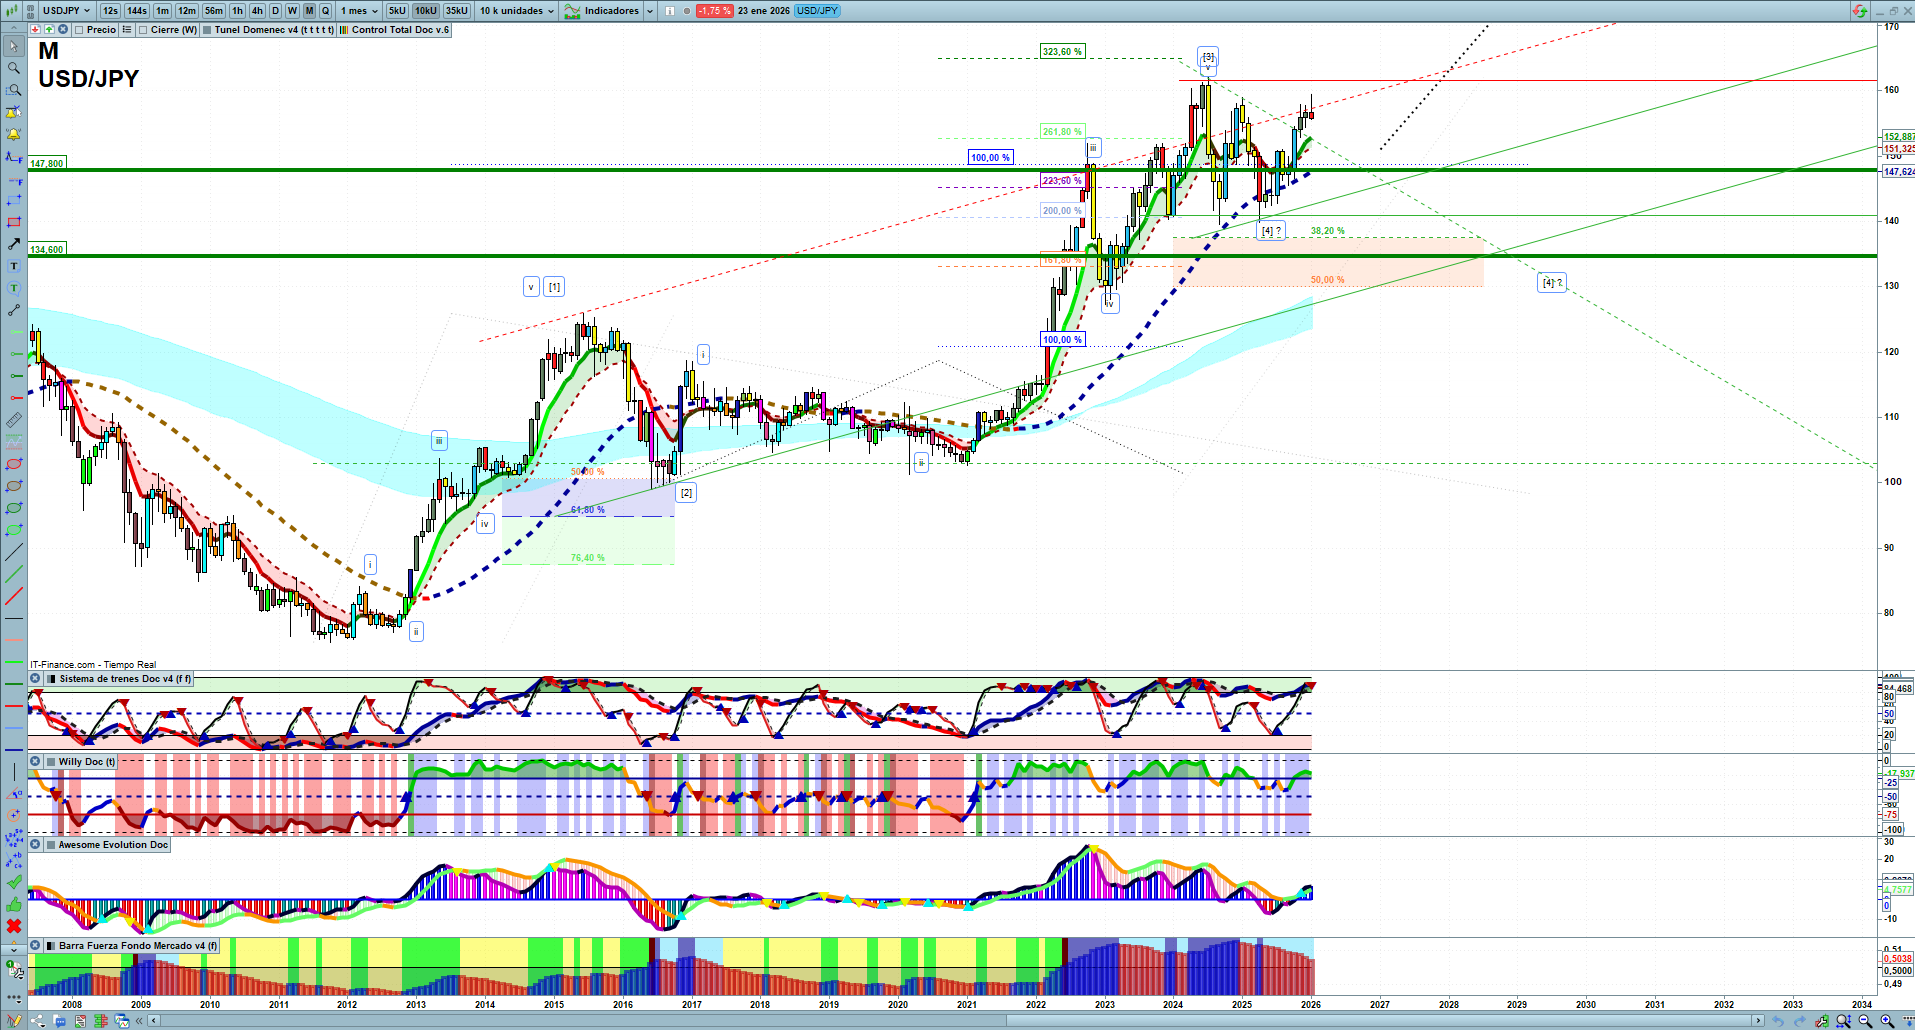This screenshot has height=1030, width=1915.
Task: Expand bottom bar with double-left chevron
Action: click(x=140, y=1021)
